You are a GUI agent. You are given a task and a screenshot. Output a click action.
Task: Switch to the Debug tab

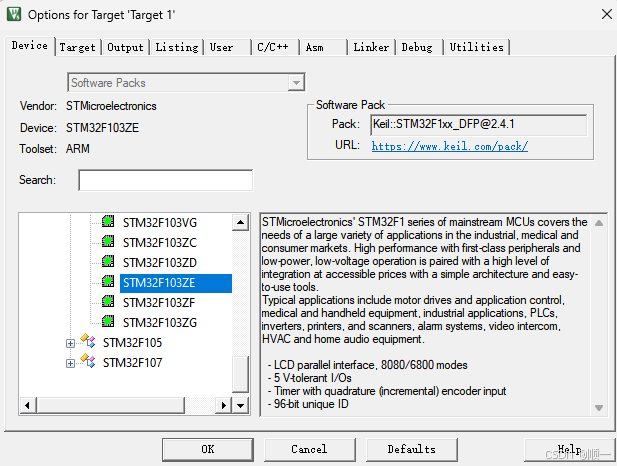(419, 47)
